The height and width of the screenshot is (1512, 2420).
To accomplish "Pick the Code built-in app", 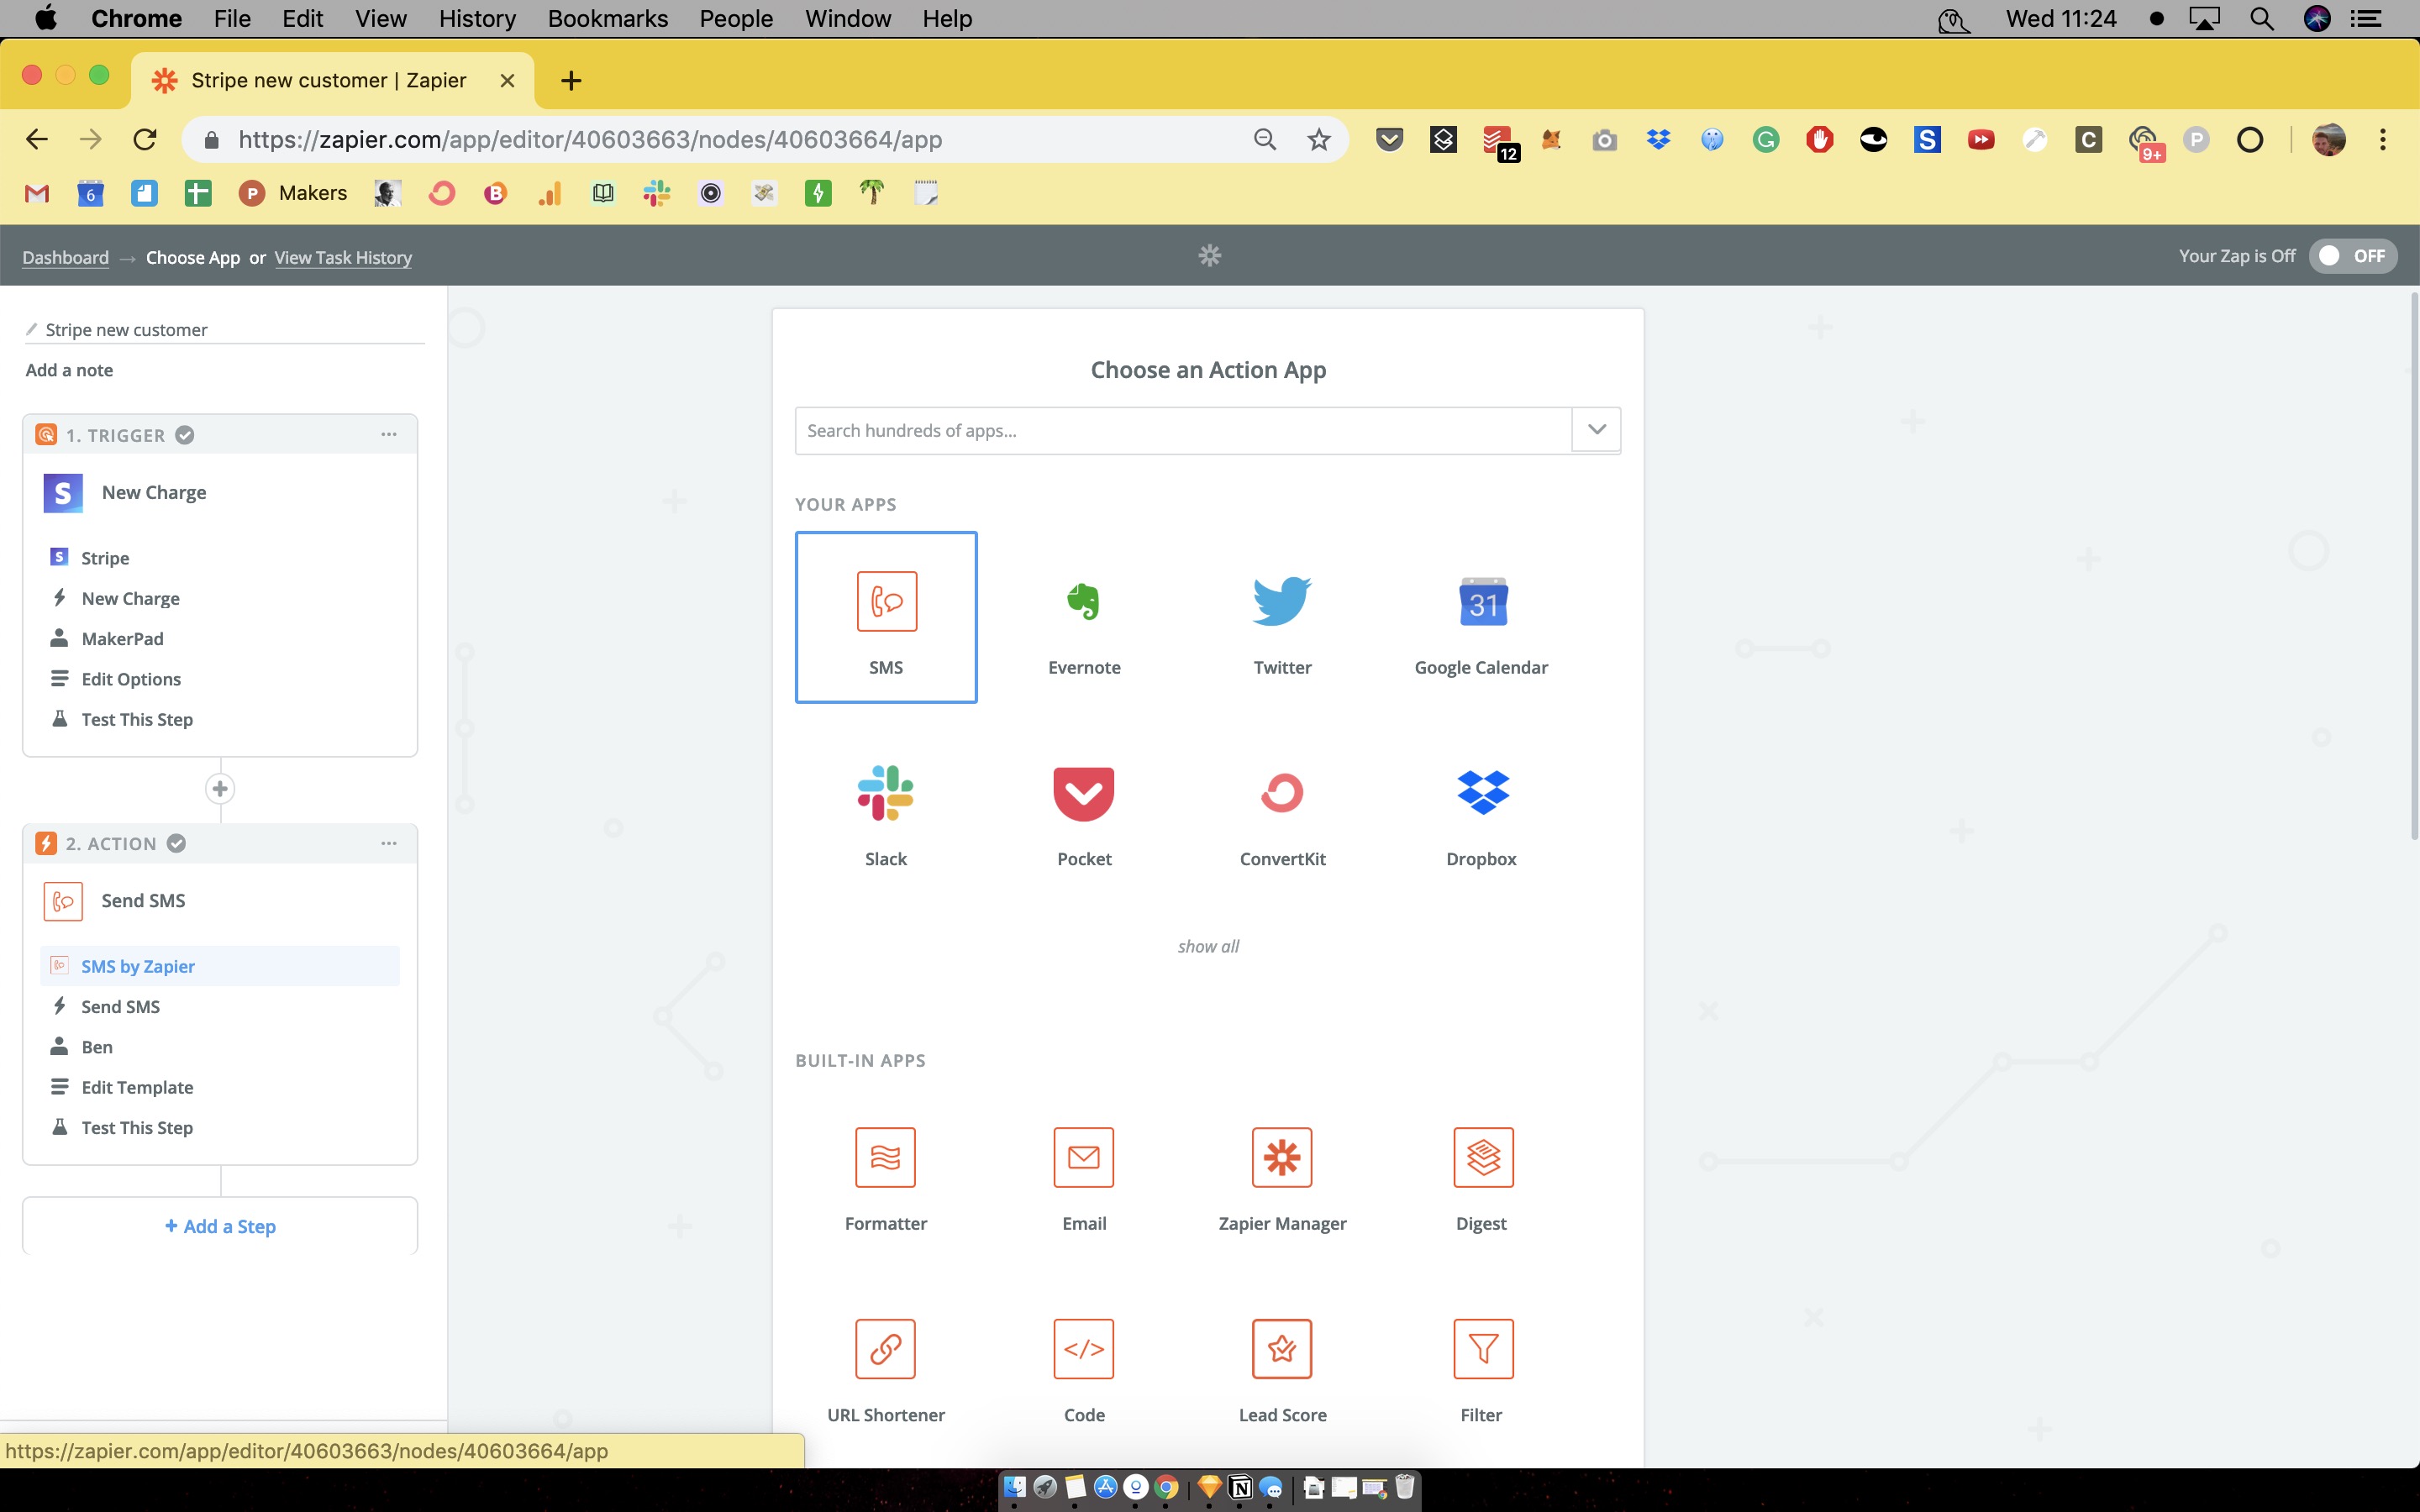I will (1084, 1370).
